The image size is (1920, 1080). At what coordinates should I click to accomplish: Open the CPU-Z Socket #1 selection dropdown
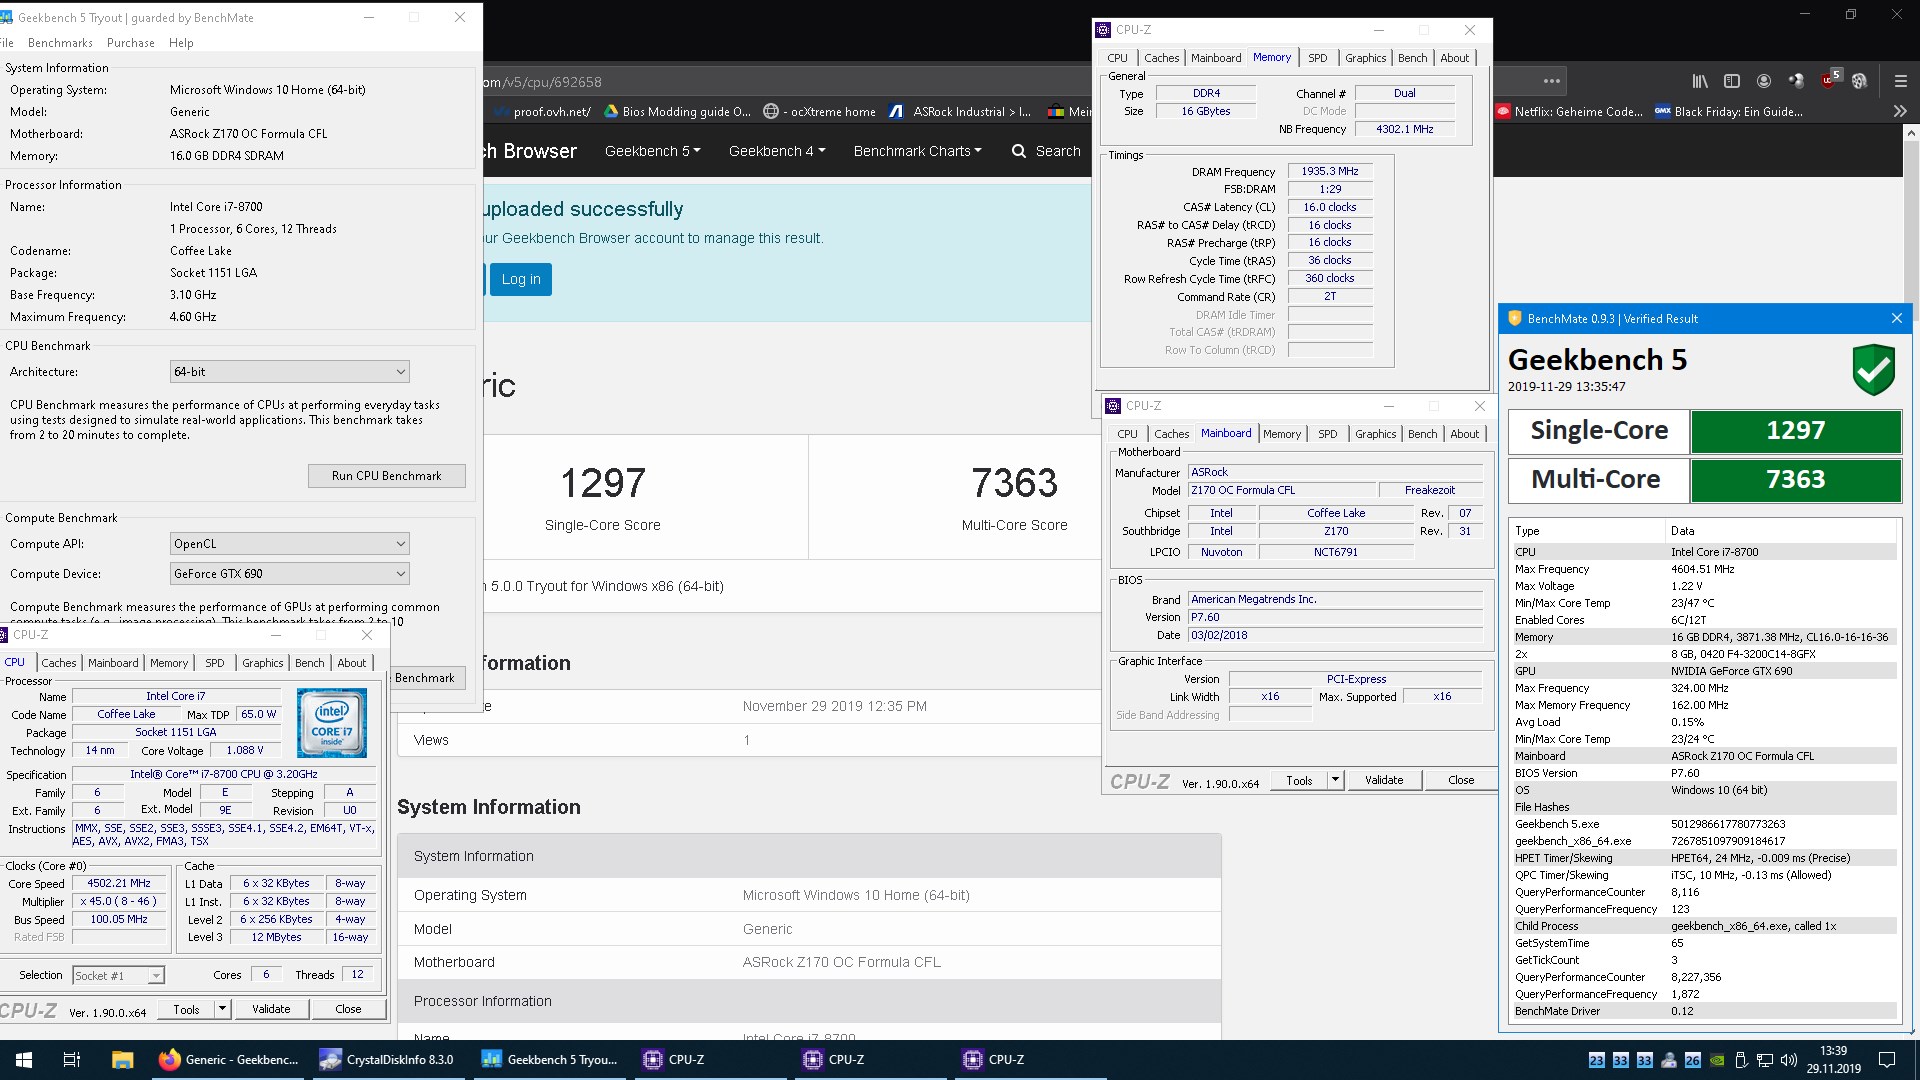pos(118,975)
